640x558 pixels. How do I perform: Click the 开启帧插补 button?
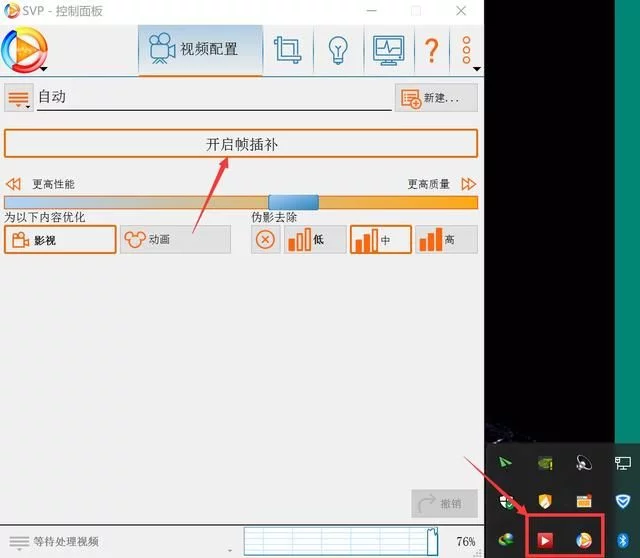241,144
